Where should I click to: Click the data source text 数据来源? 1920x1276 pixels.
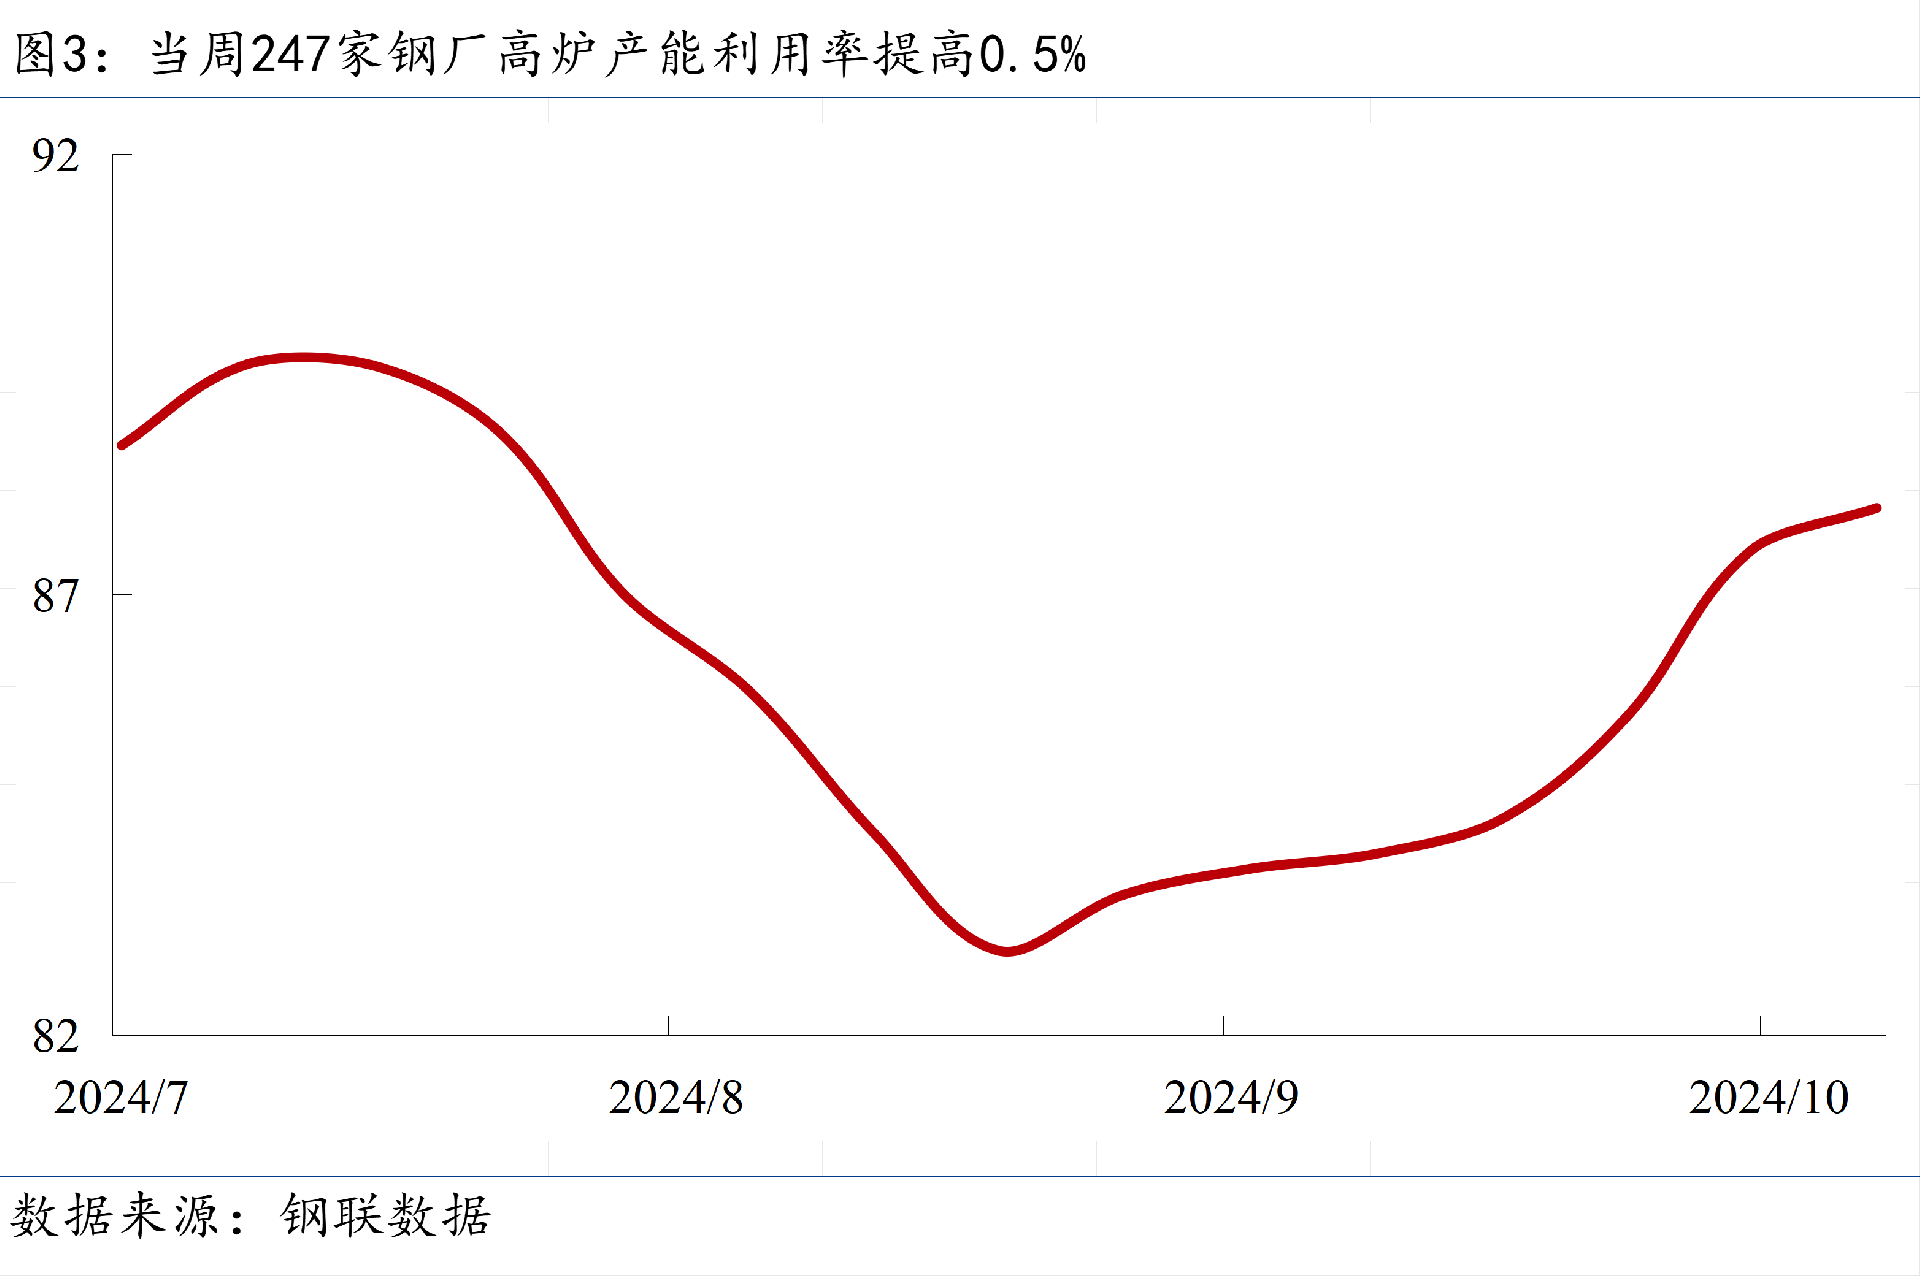pyautogui.click(x=115, y=1217)
